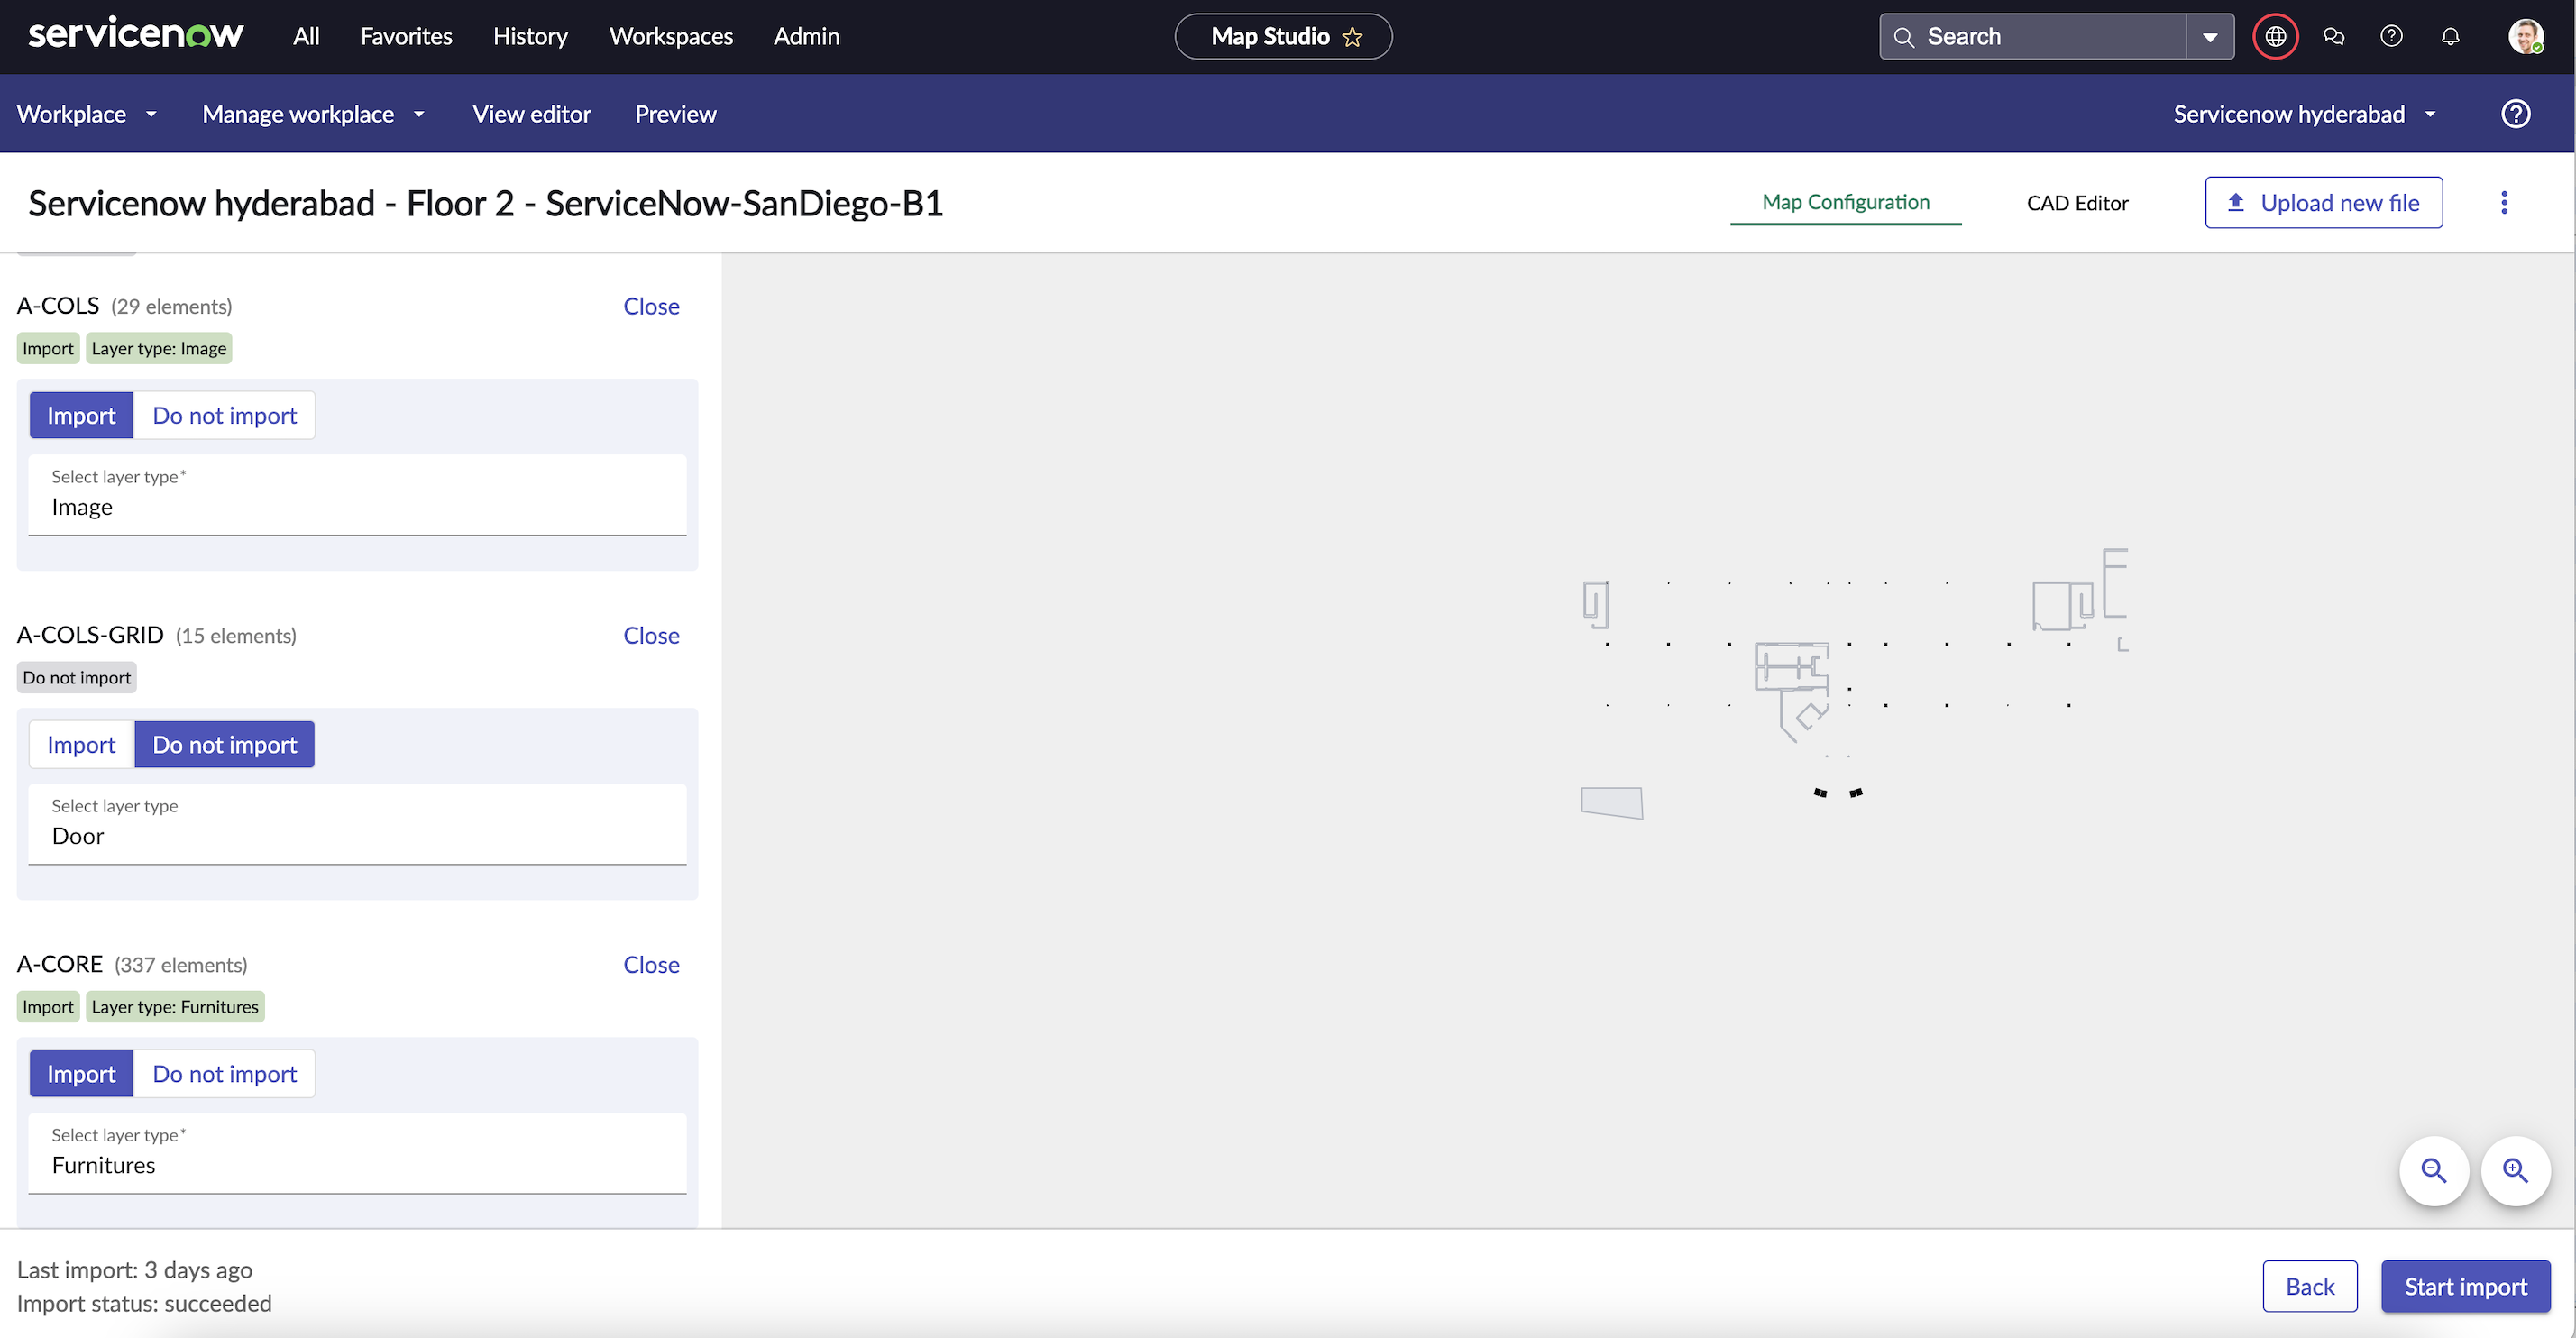2576x1338 pixels.
Task: Open View editor
Action: click(531, 114)
